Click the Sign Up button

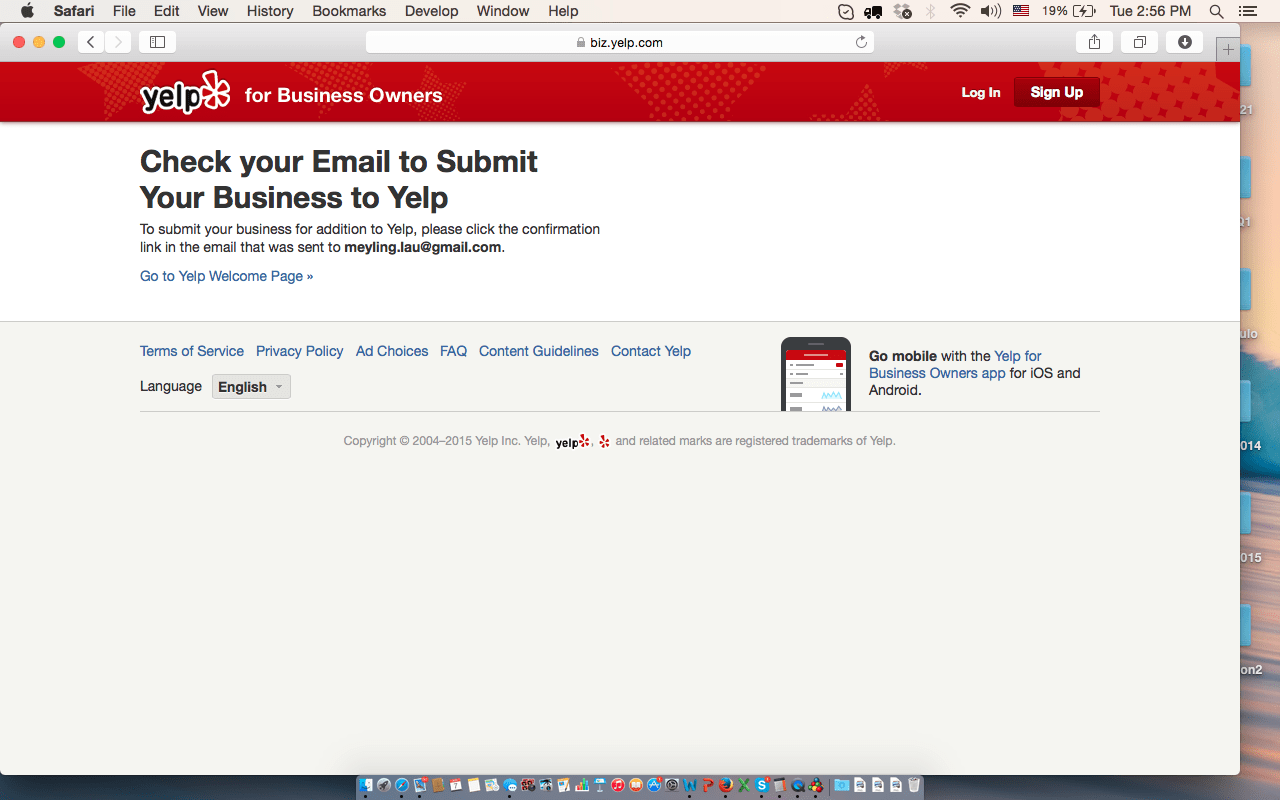(x=1057, y=92)
